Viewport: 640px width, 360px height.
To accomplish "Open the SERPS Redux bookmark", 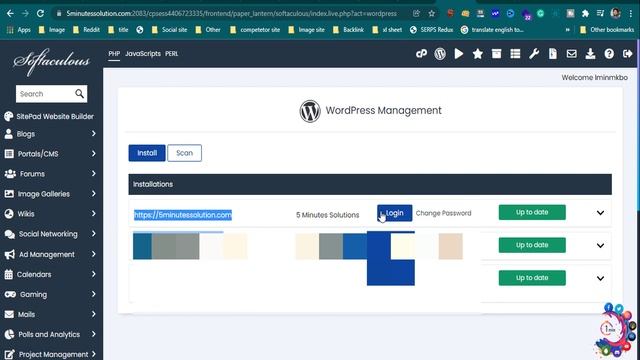I will (x=432, y=30).
